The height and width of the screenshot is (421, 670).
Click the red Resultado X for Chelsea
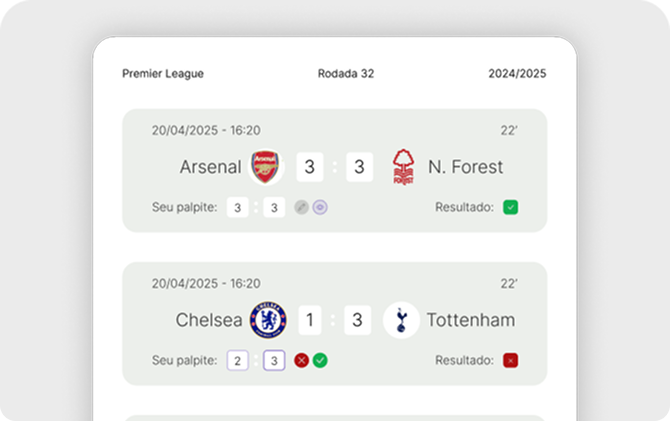[510, 360]
